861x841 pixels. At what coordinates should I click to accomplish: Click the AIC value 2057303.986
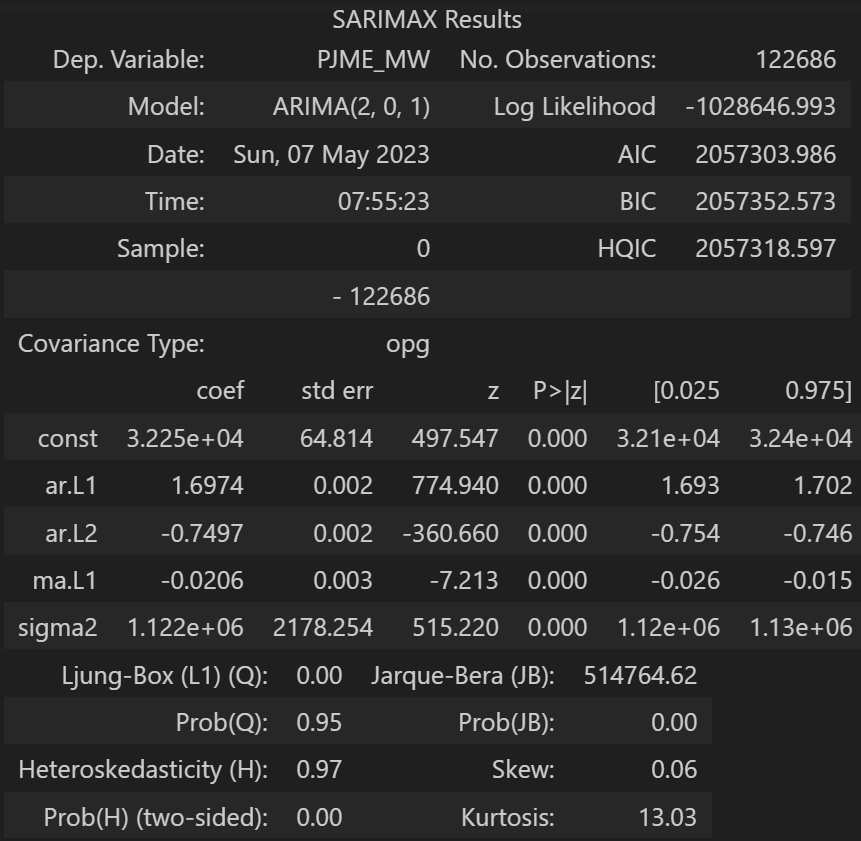pyautogui.click(x=765, y=155)
